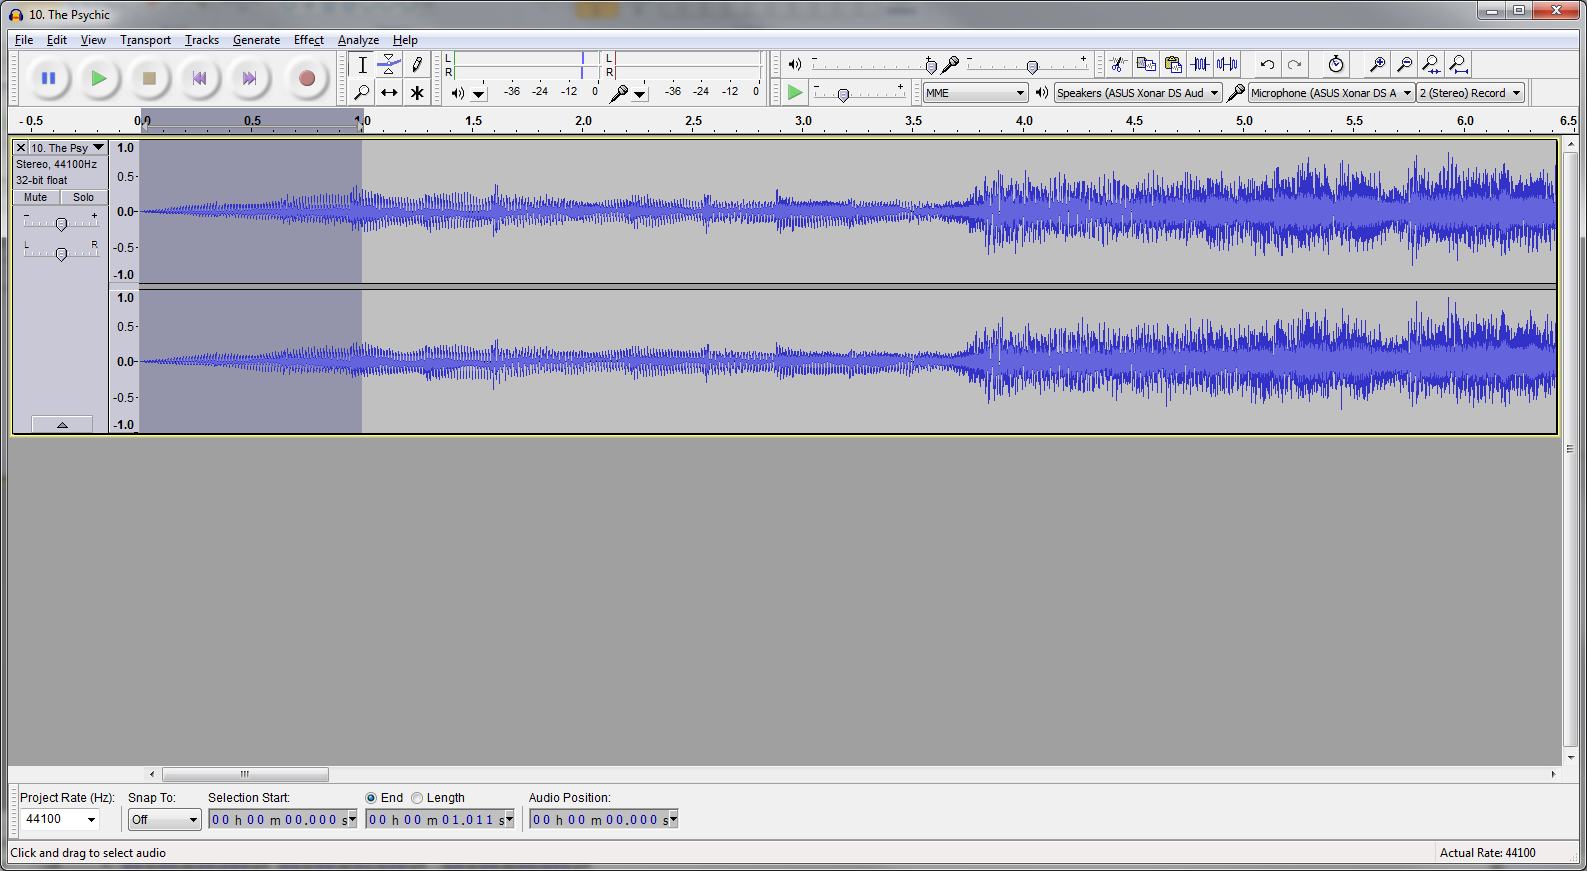Viewport: 1587px width, 871px height.
Task: Stop audio with the Stop button
Action: coord(149,78)
